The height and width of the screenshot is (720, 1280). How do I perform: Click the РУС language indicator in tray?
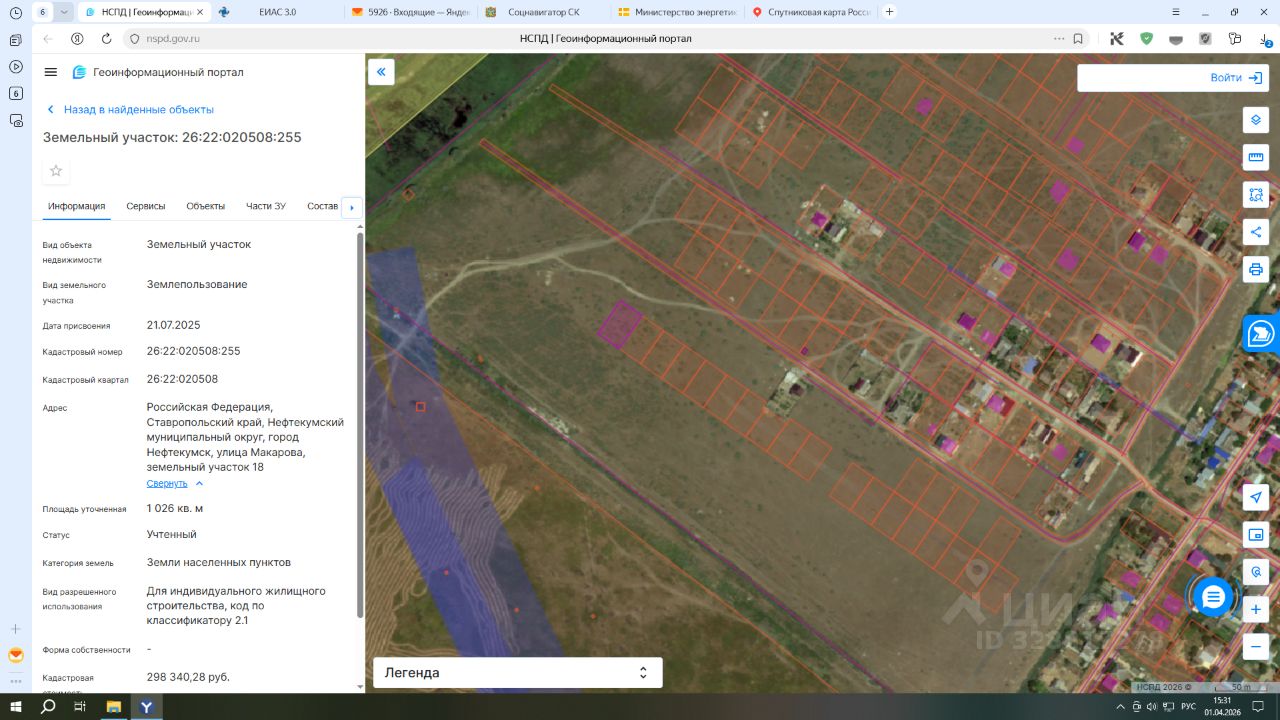pyautogui.click(x=1188, y=706)
